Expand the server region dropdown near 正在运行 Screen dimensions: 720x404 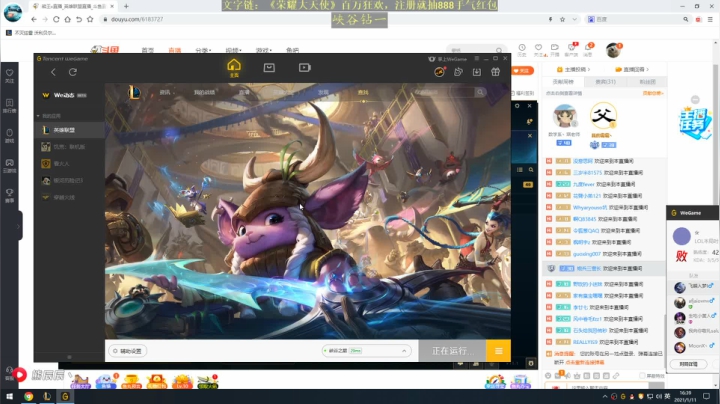[x=404, y=351]
